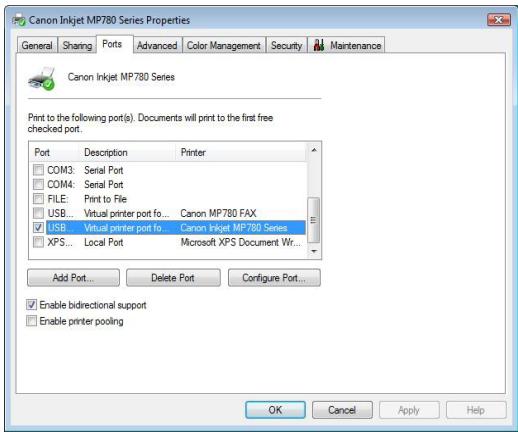This screenshot has height=432, width=518.
Task: Select the COM4 'Serial Port' description
Action: (104, 184)
